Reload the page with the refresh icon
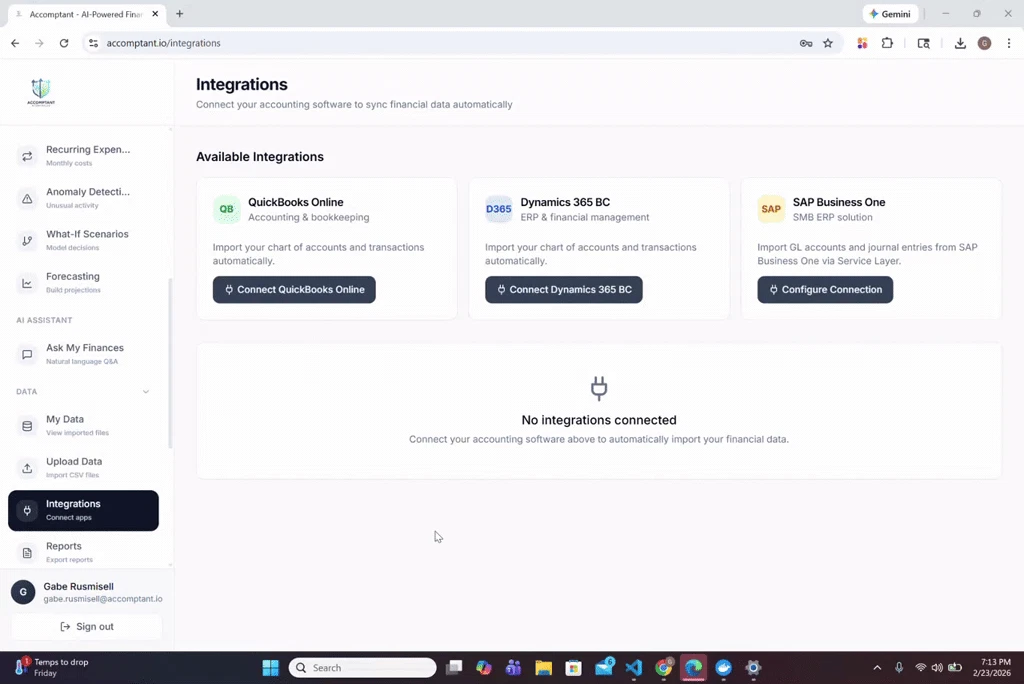Viewport: 1024px width, 684px height. click(63, 43)
